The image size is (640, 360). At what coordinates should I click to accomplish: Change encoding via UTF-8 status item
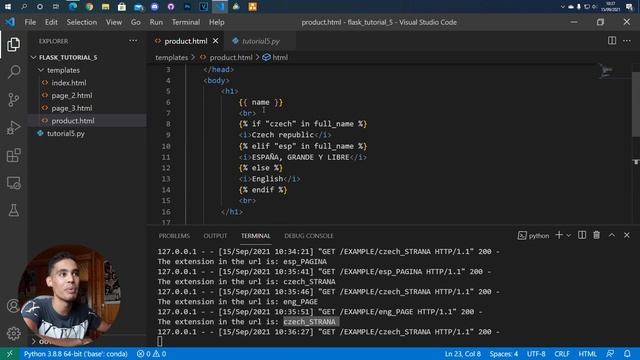pyautogui.click(x=536, y=353)
